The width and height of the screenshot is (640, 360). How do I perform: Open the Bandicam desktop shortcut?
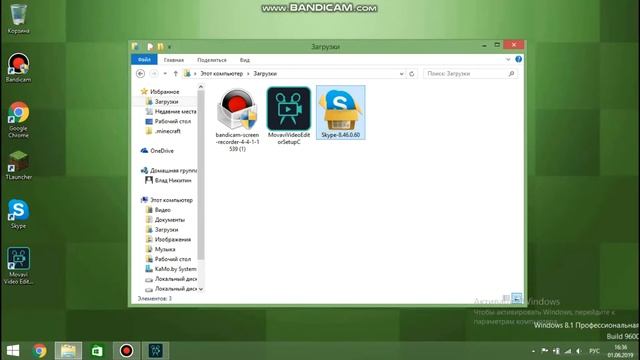(18, 67)
